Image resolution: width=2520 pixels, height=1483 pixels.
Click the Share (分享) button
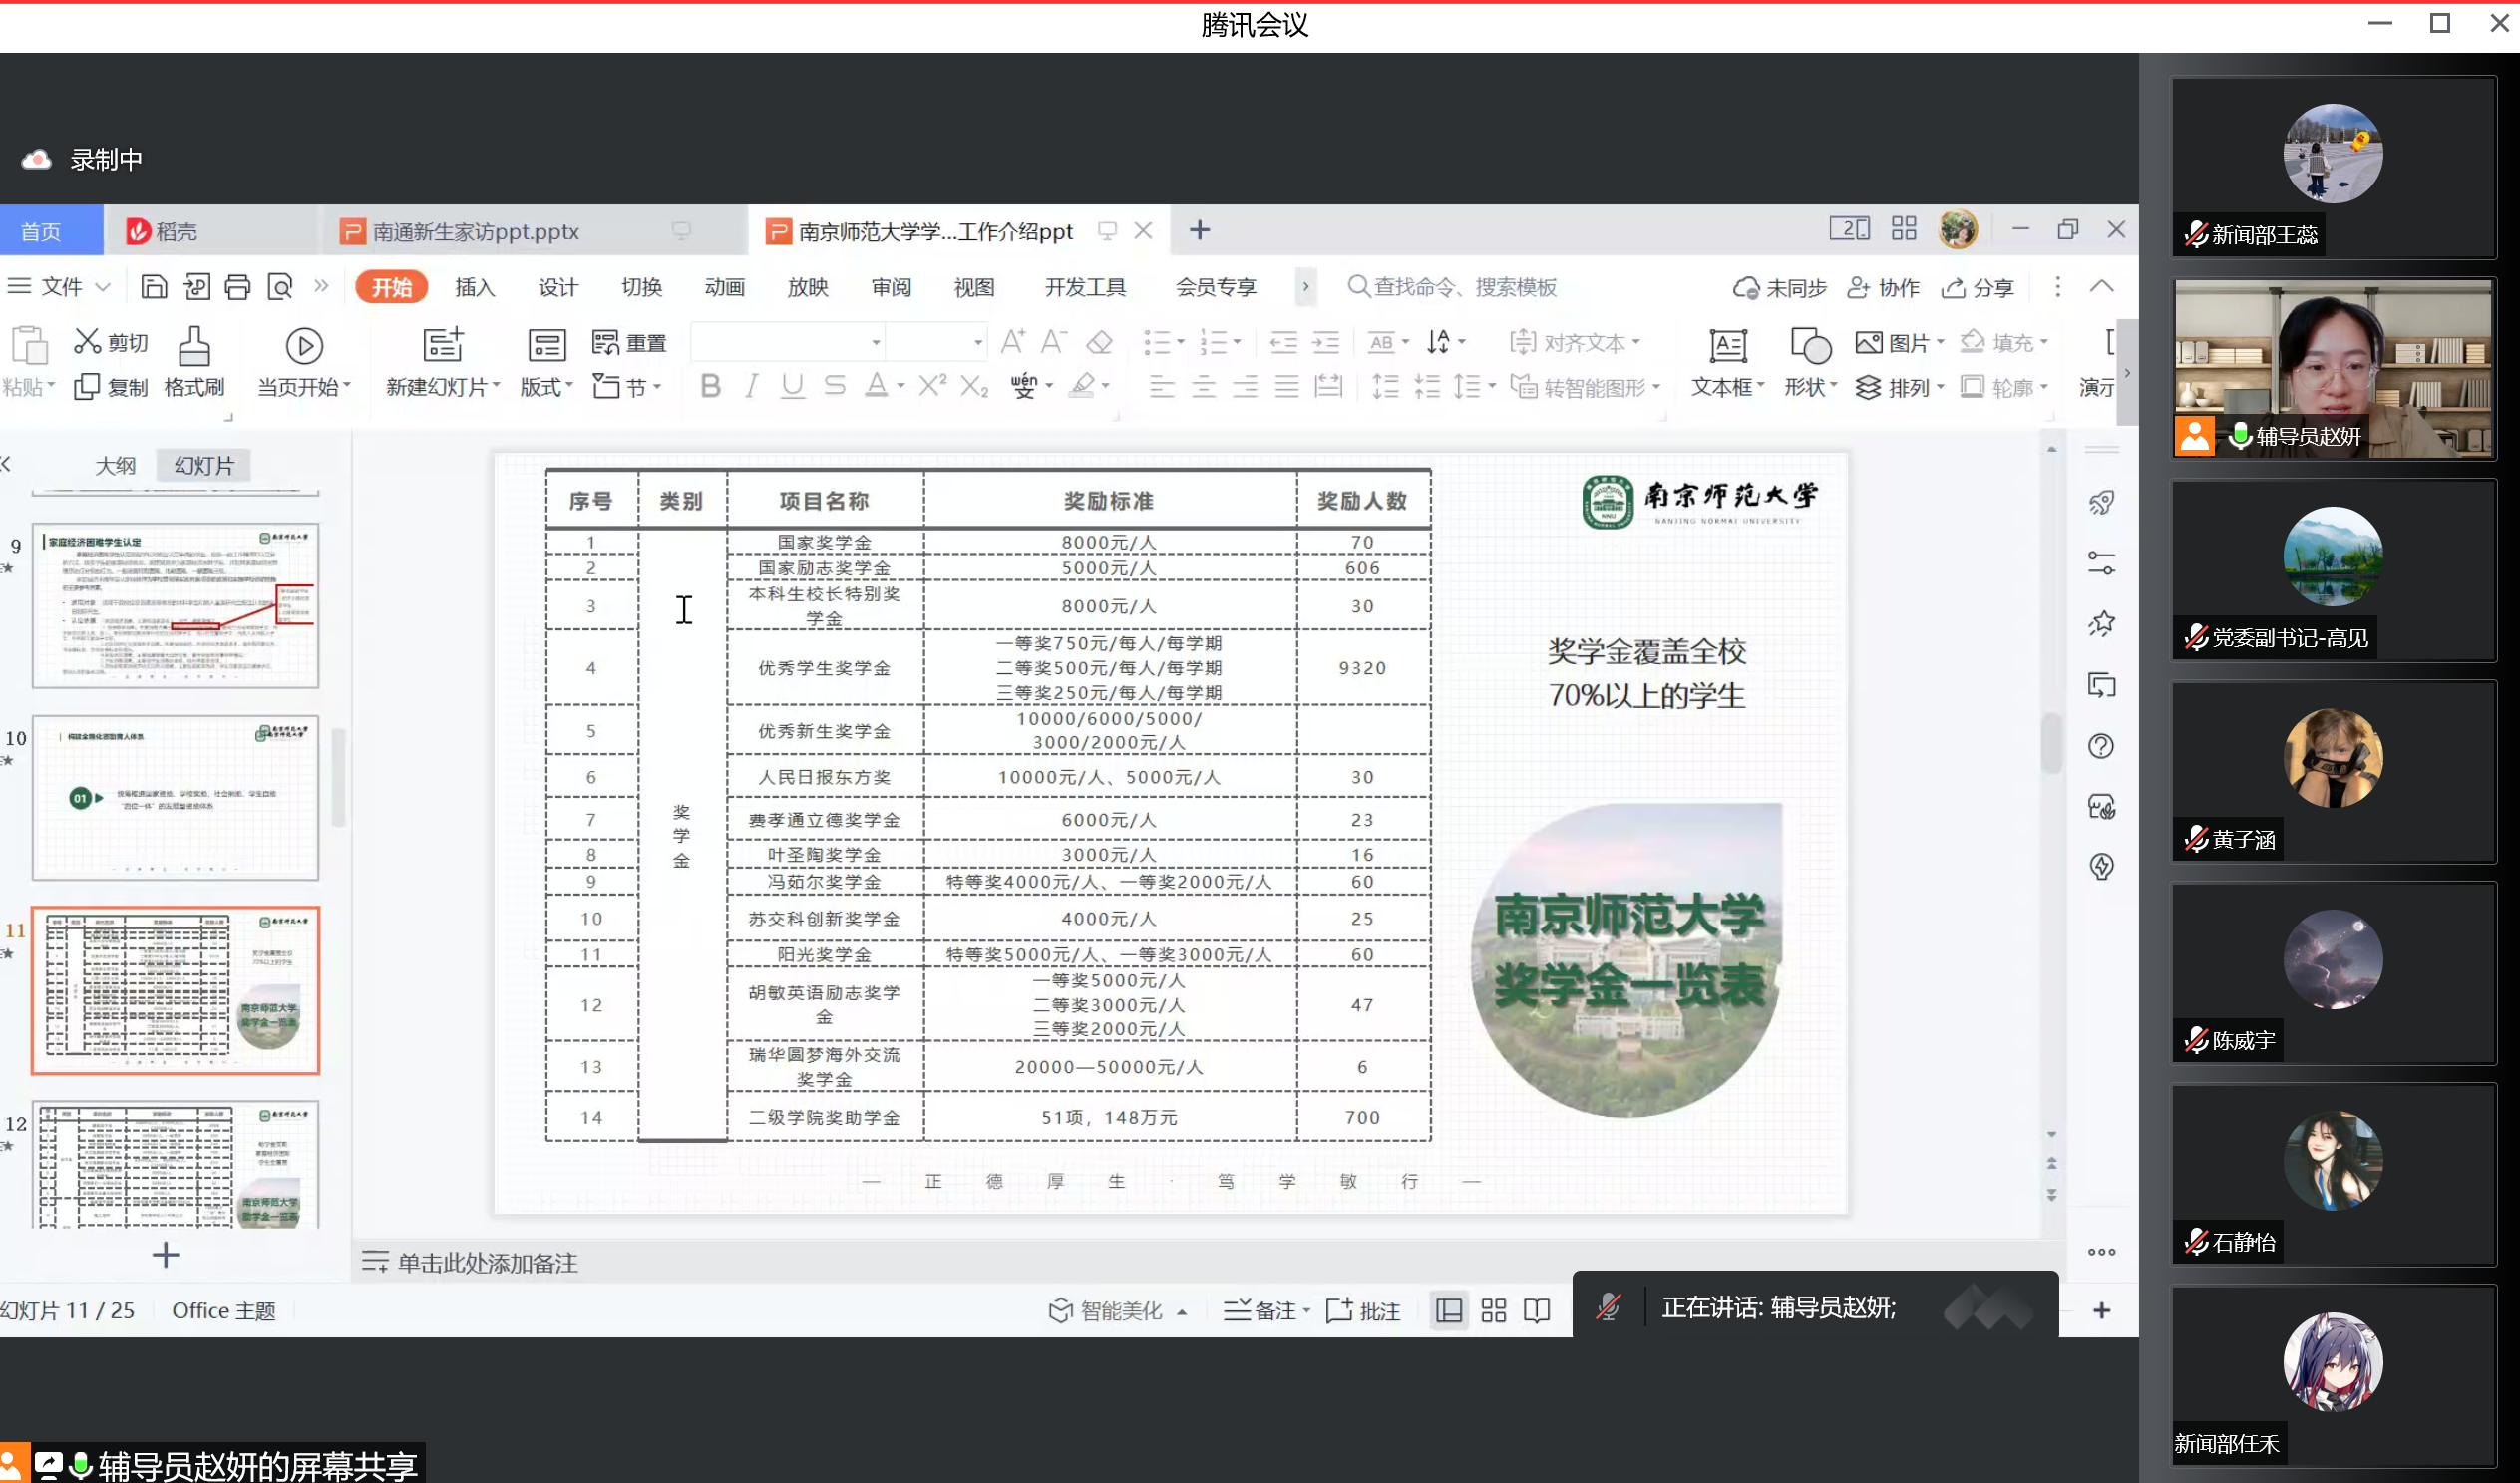click(x=1978, y=288)
